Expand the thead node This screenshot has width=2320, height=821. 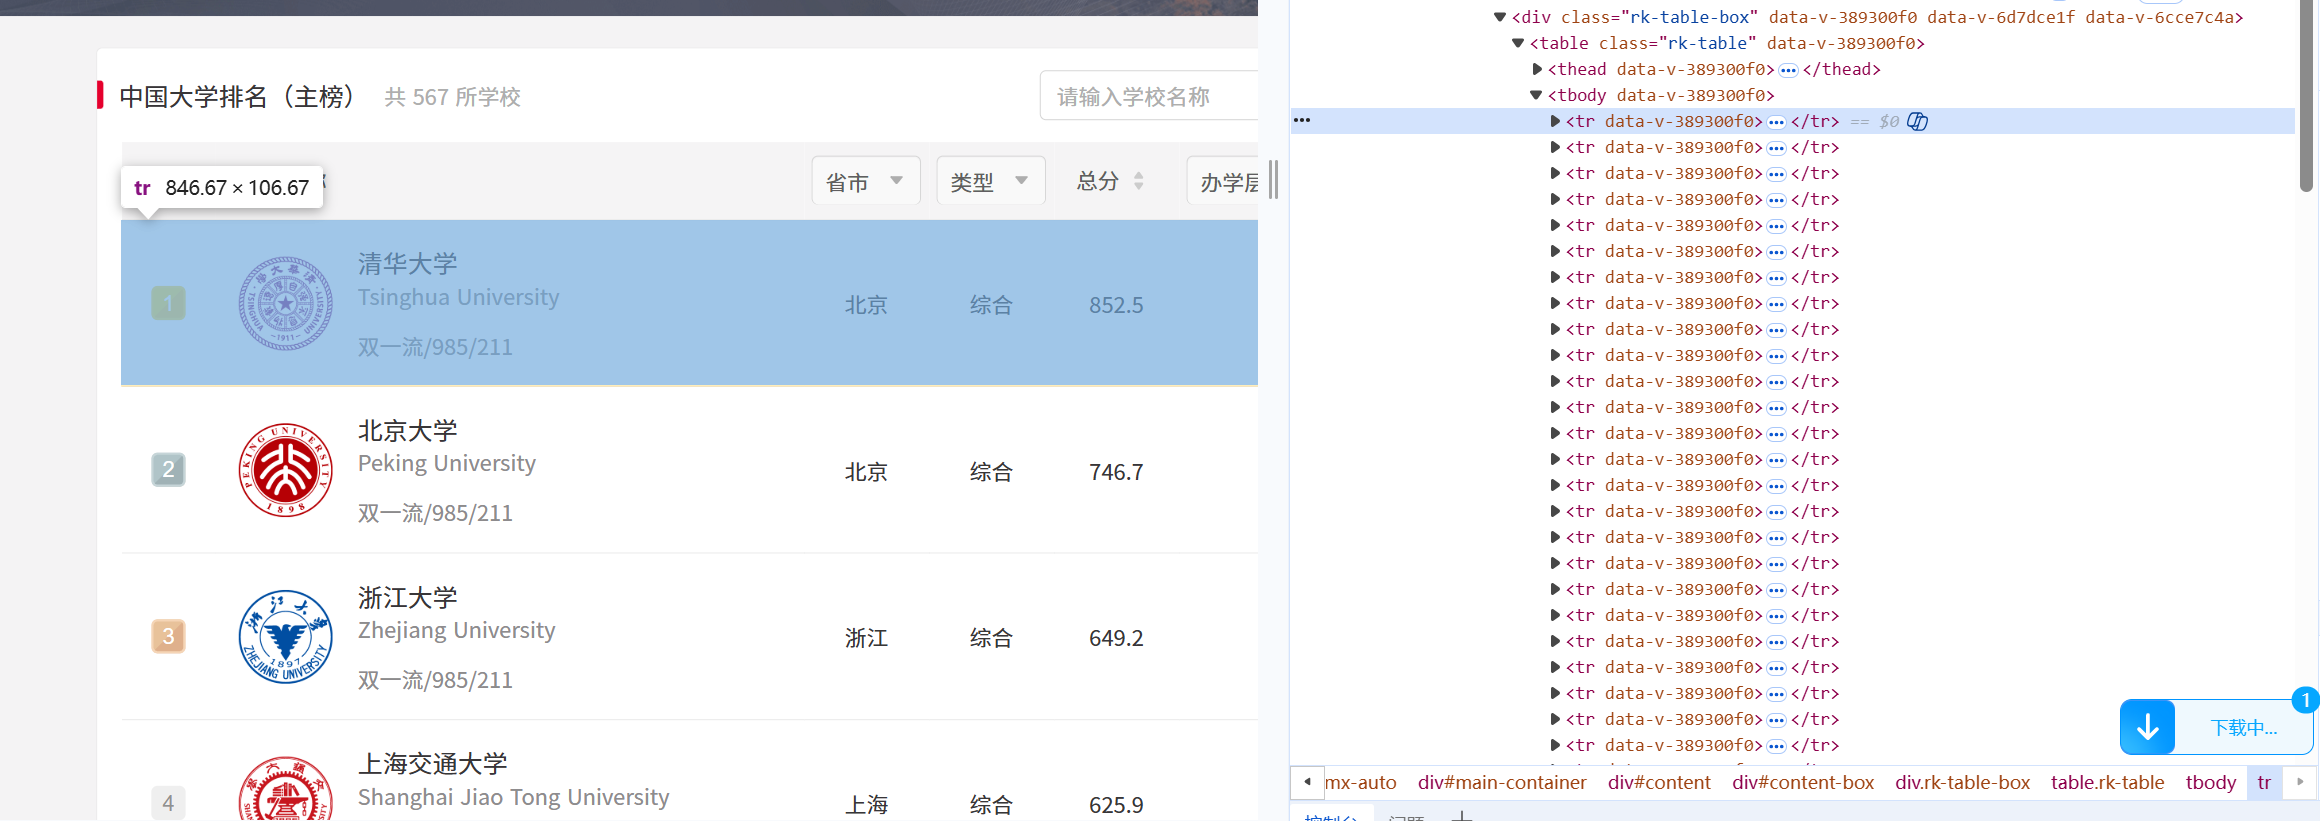tap(1537, 69)
